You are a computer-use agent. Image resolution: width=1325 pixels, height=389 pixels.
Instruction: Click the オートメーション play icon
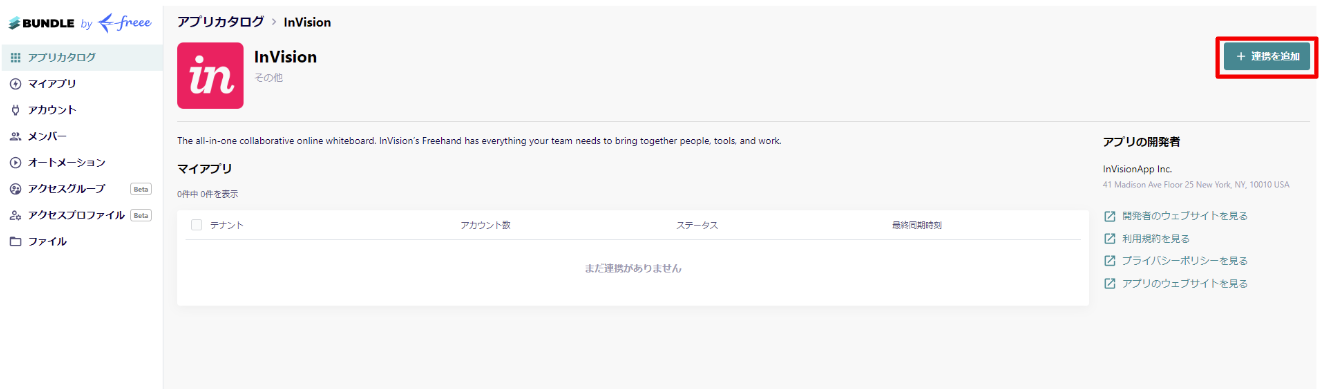point(15,162)
